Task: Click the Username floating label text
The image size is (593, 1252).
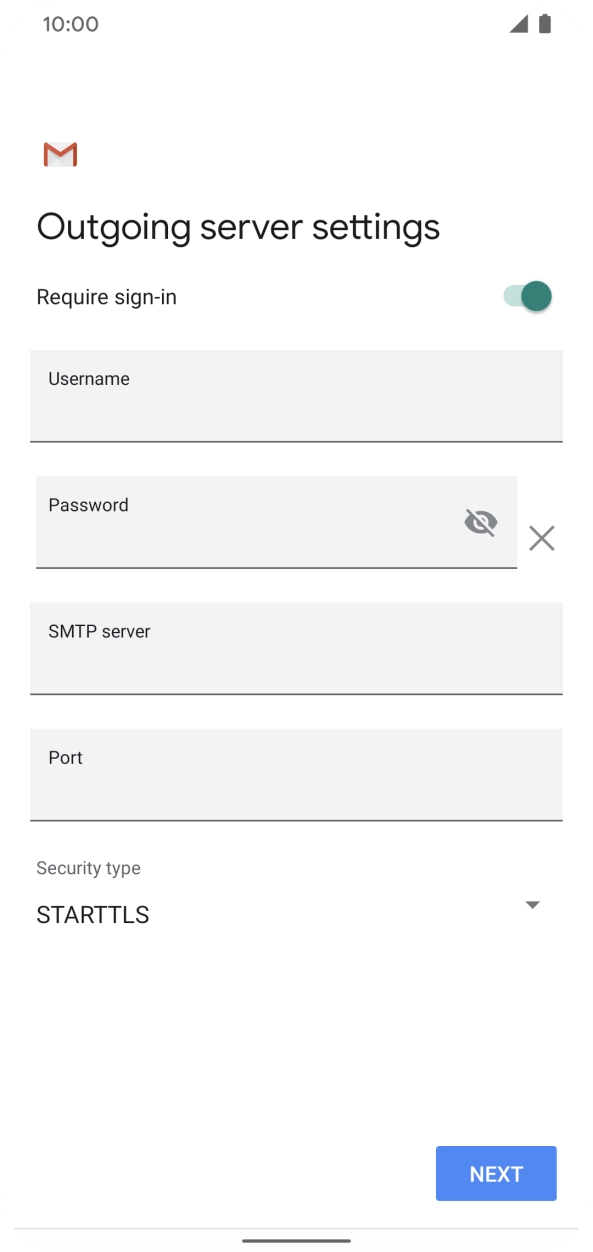Action: (x=89, y=379)
